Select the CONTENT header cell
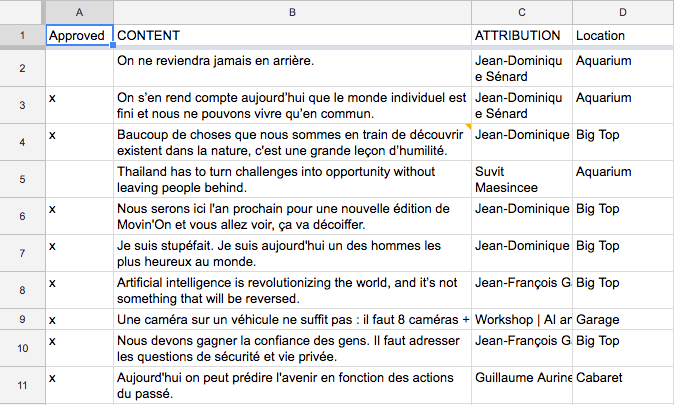Screen dimensions: 674x405 (292, 36)
